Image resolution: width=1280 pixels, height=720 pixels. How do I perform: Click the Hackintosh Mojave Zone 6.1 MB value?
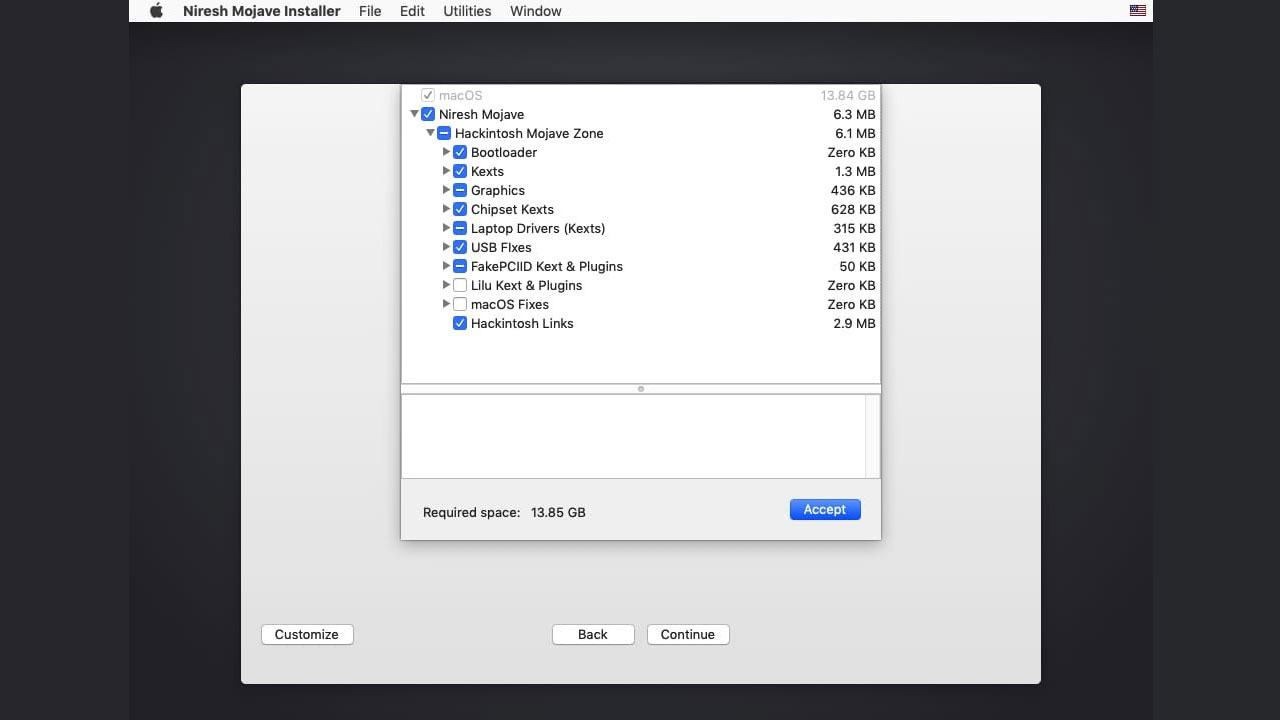pos(855,133)
